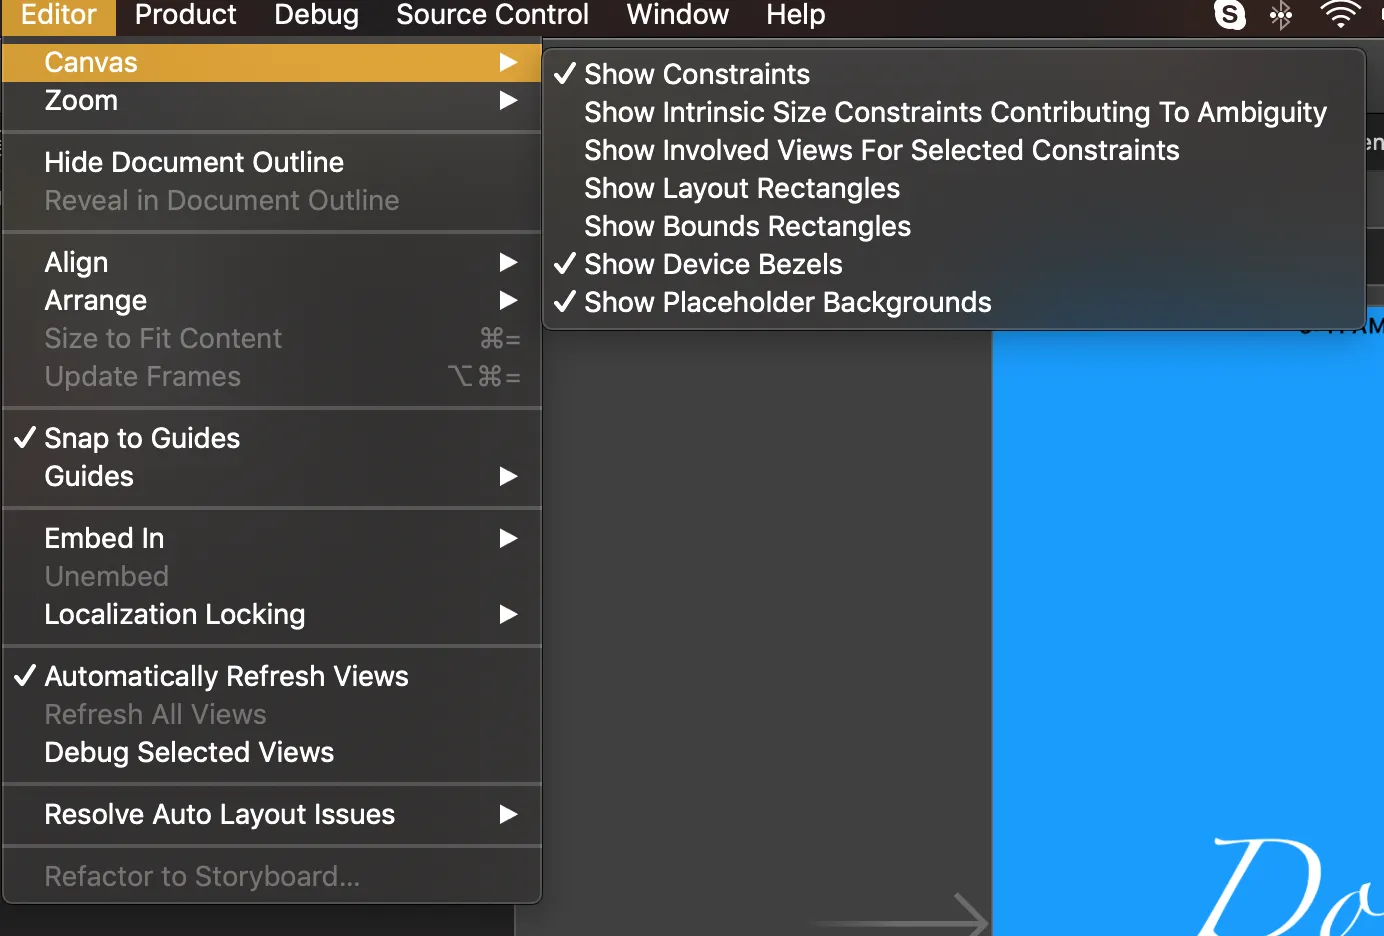Select Hide Document Outline
Viewport: 1384px width, 936px height.
[x=194, y=163]
